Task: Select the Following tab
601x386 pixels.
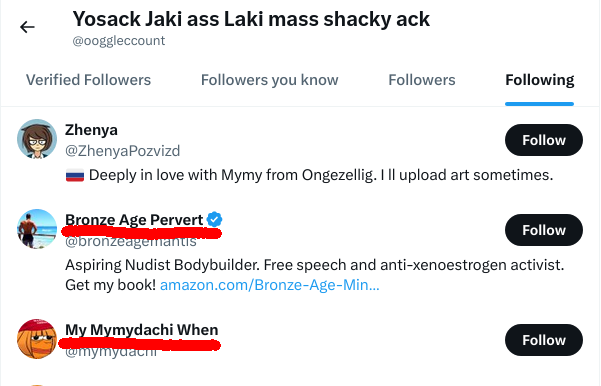Action: point(540,80)
